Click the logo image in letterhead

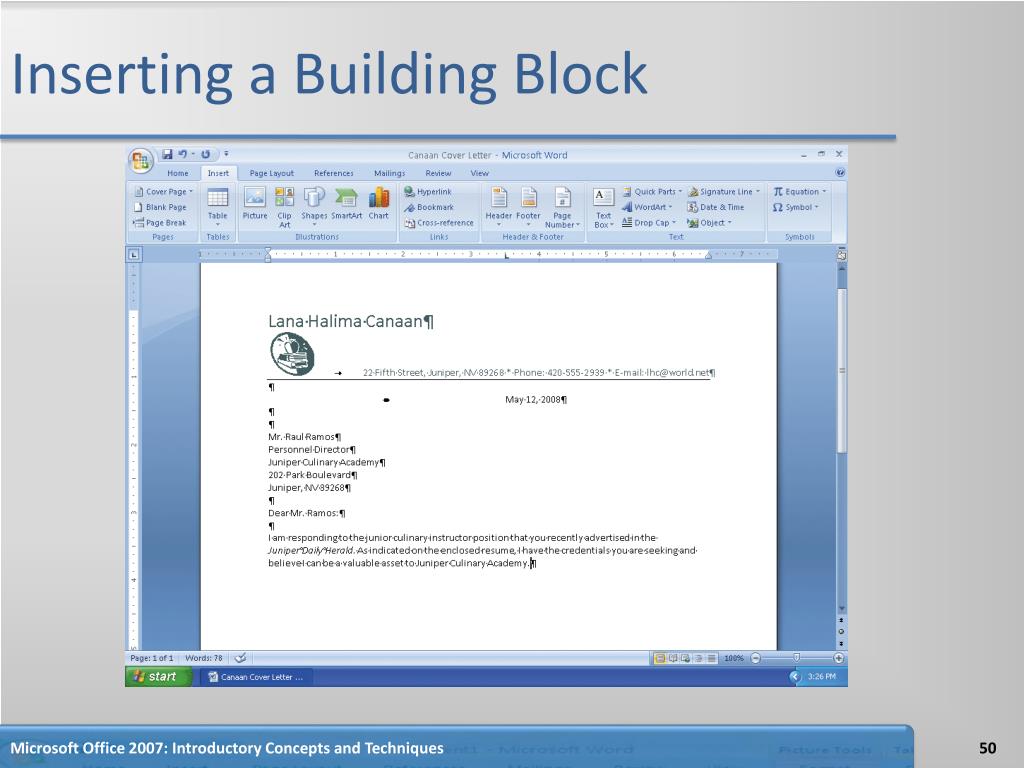click(292, 354)
